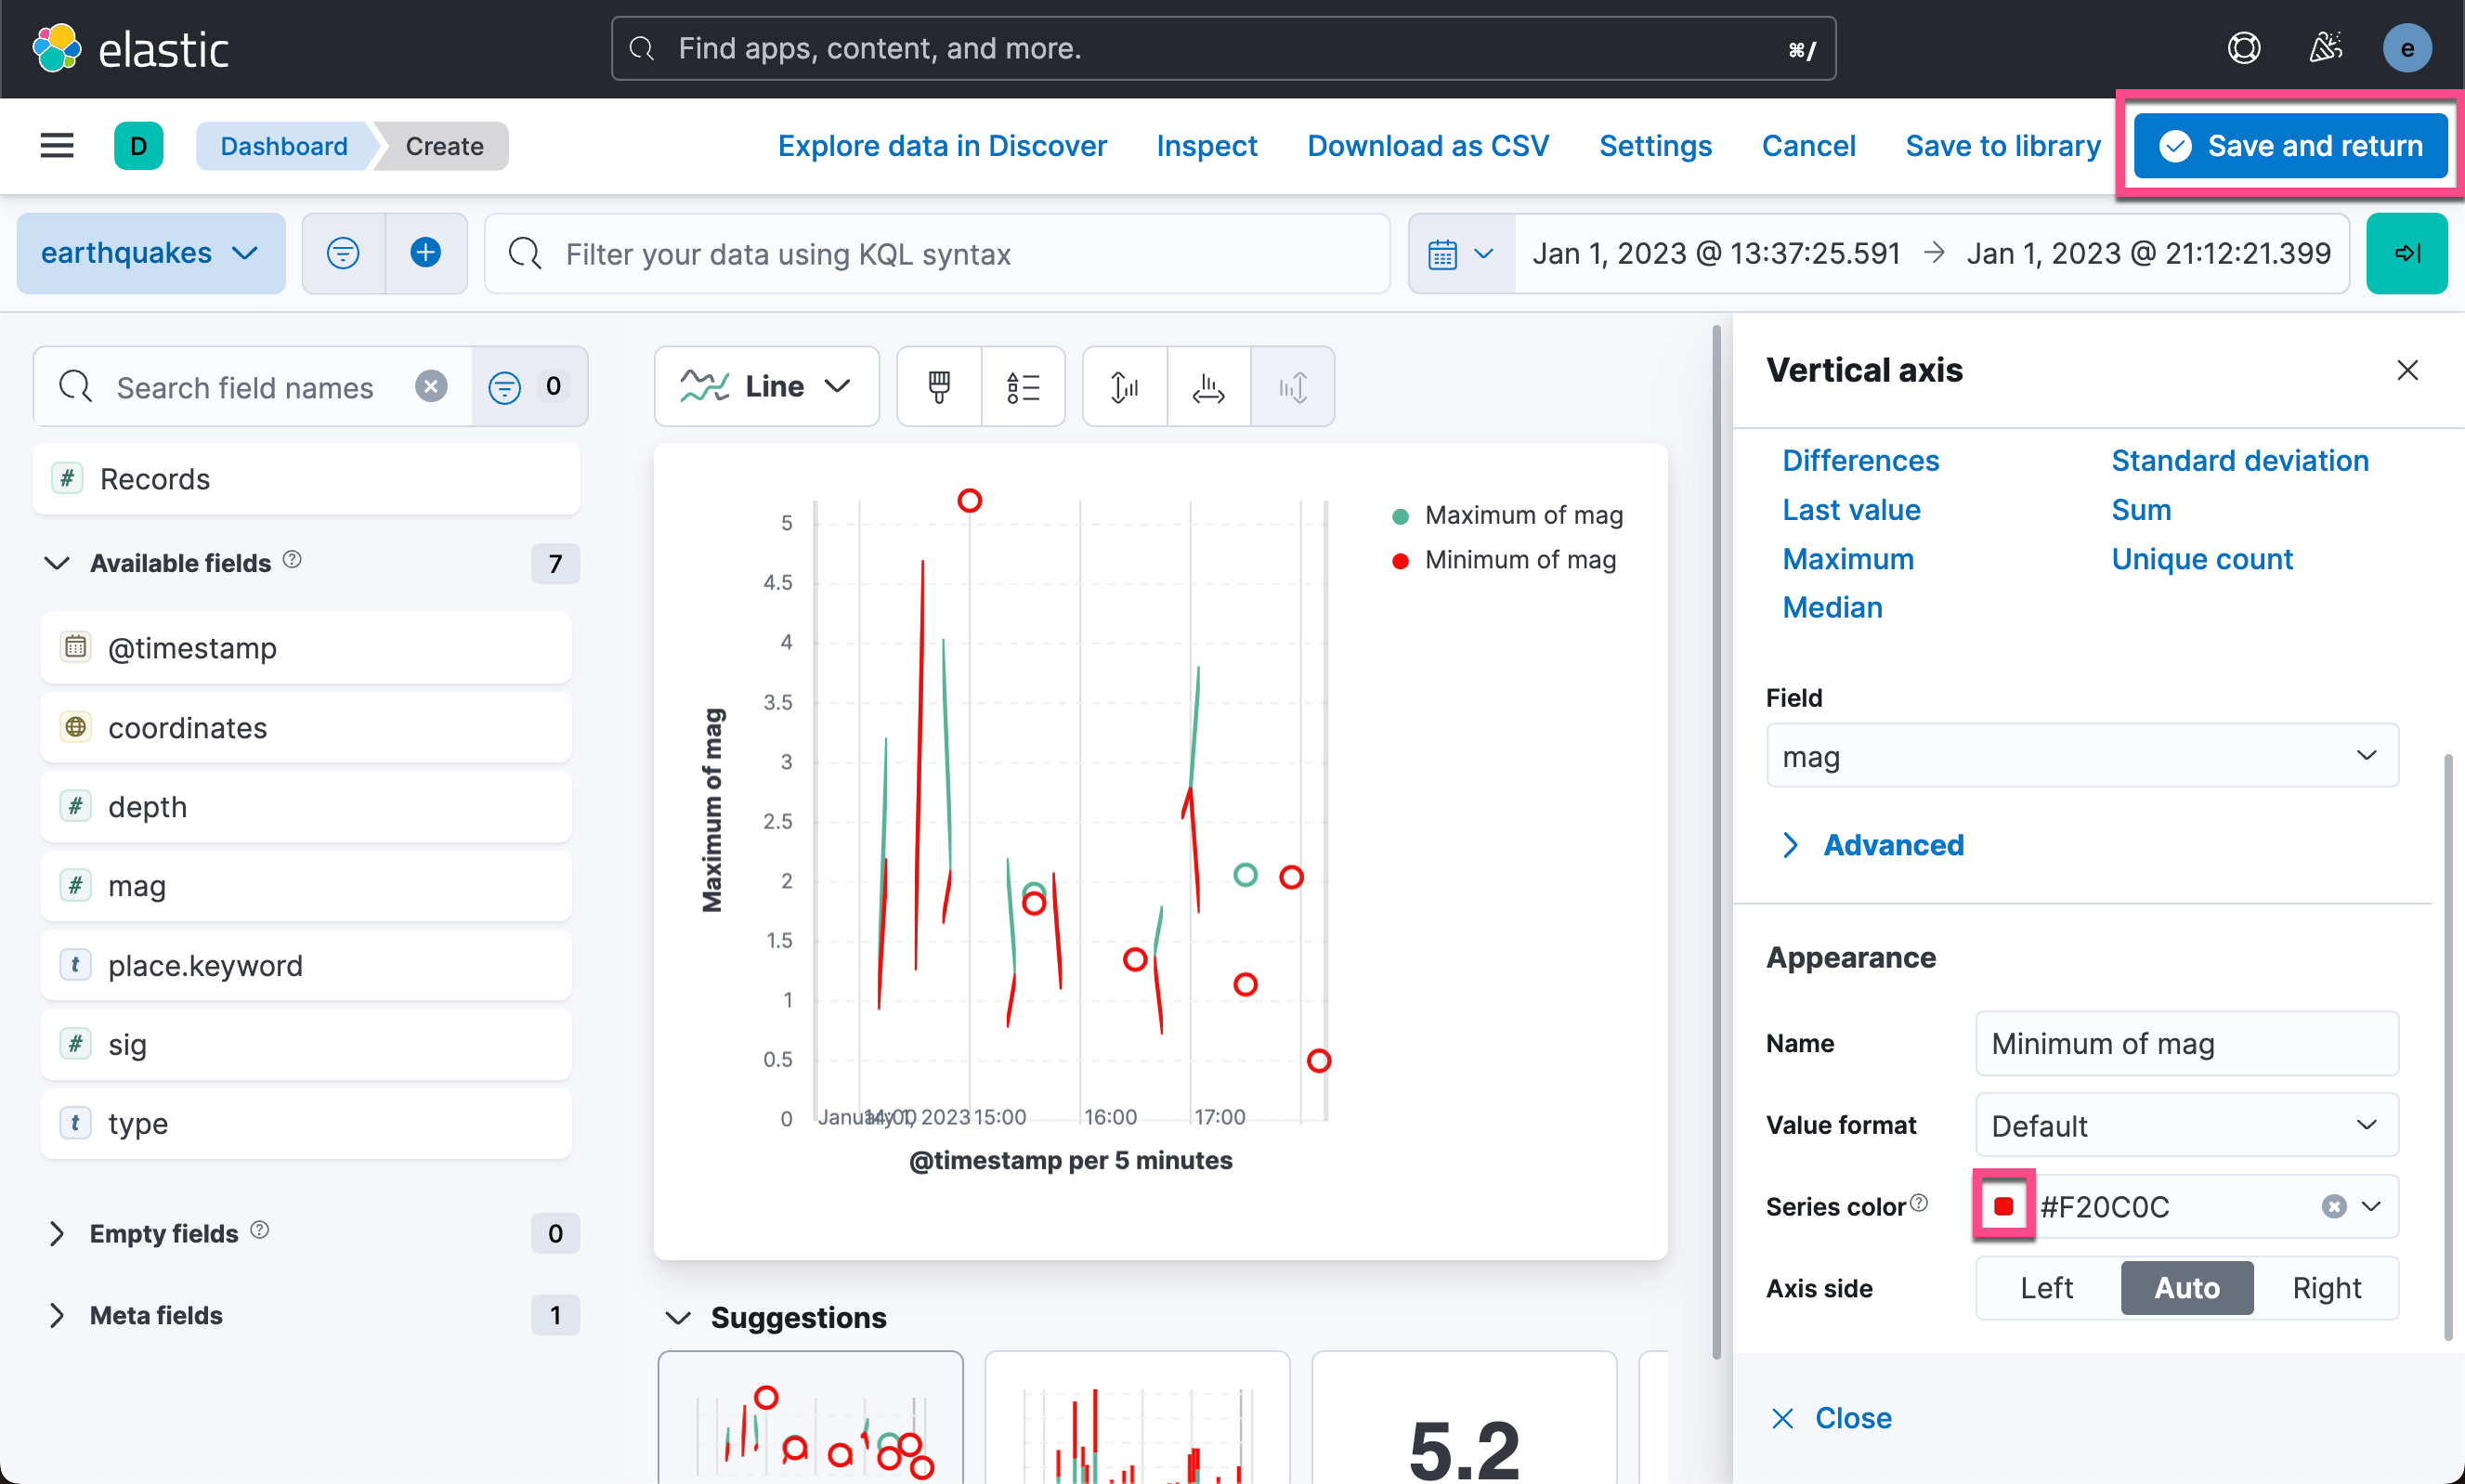This screenshot has width=2465, height=1484.
Task: Open the Inspect menu item
Action: (x=1206, y=146)
